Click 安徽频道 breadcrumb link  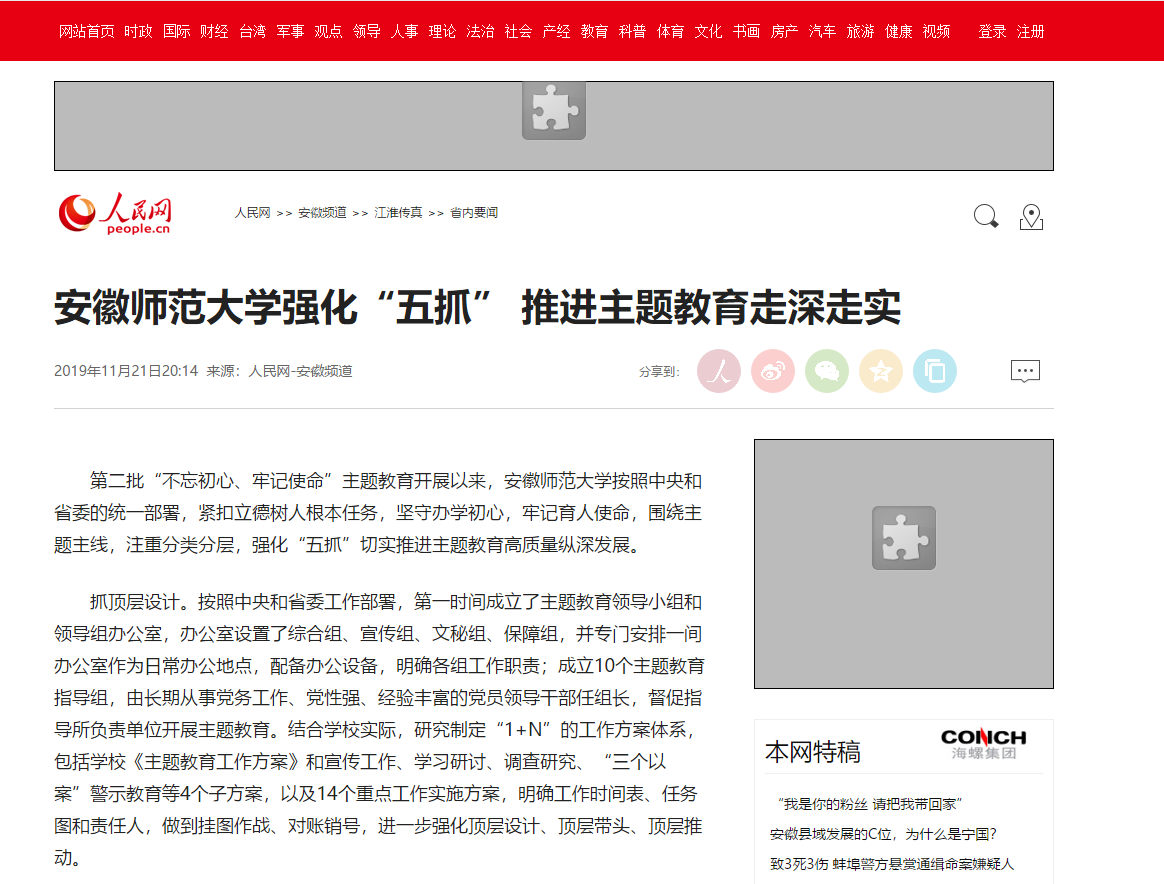[x=322, y=213]
